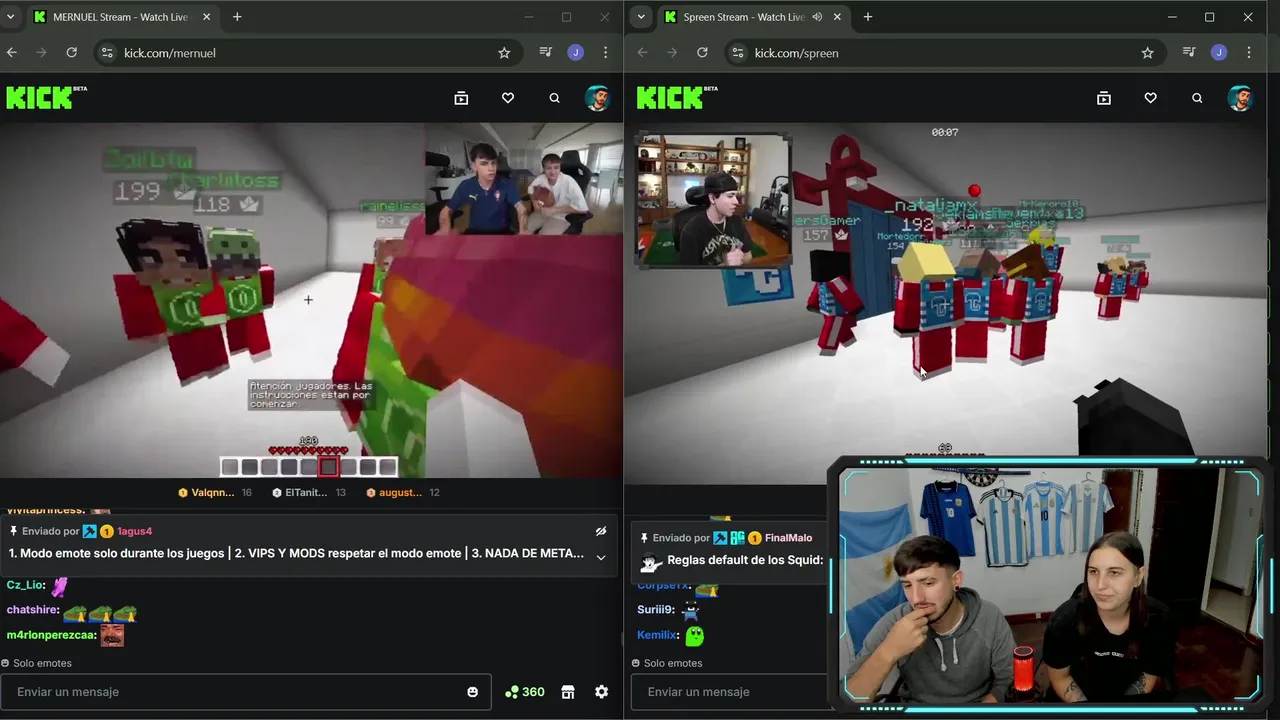Screen dimensions: 1280x720
Task: Open browse icon in Spreen window header
Action: [1104, 98]
